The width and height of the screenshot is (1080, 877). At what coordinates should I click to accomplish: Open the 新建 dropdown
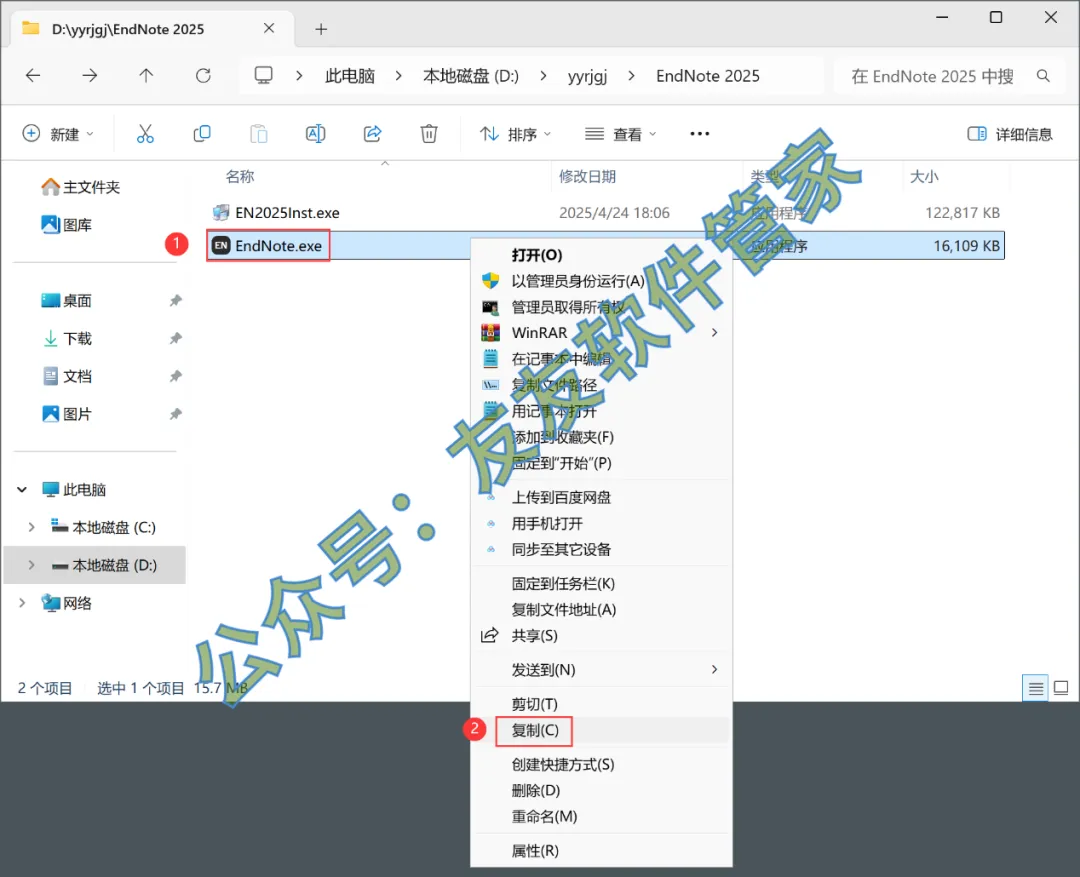click(58, 134)
